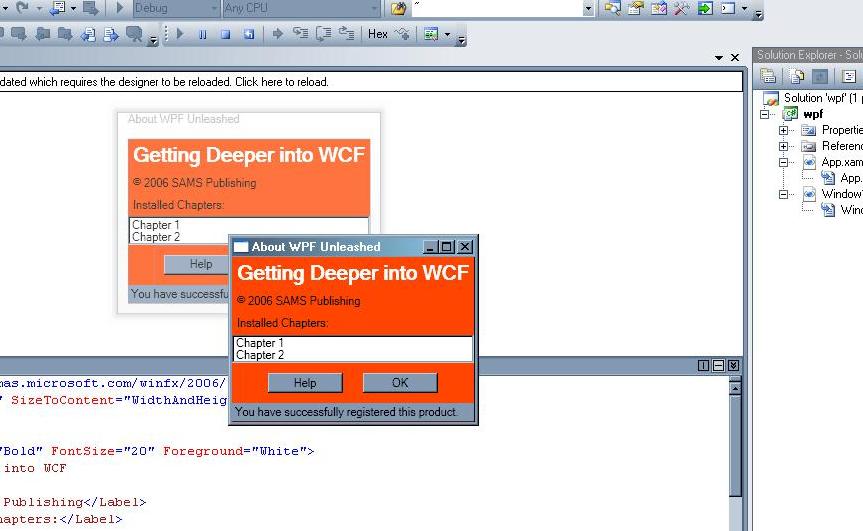Open the active documents dropdown arrow
Viewport: 863px width, 531px height.
(718, 57)
